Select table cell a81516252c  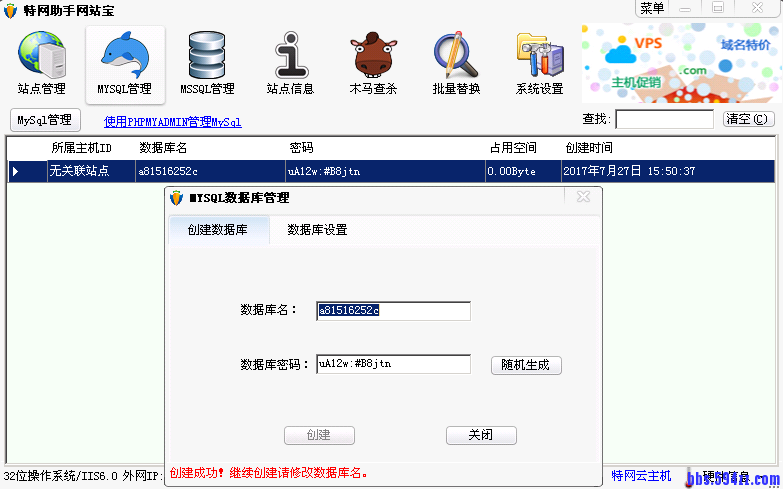coord(210,171)
